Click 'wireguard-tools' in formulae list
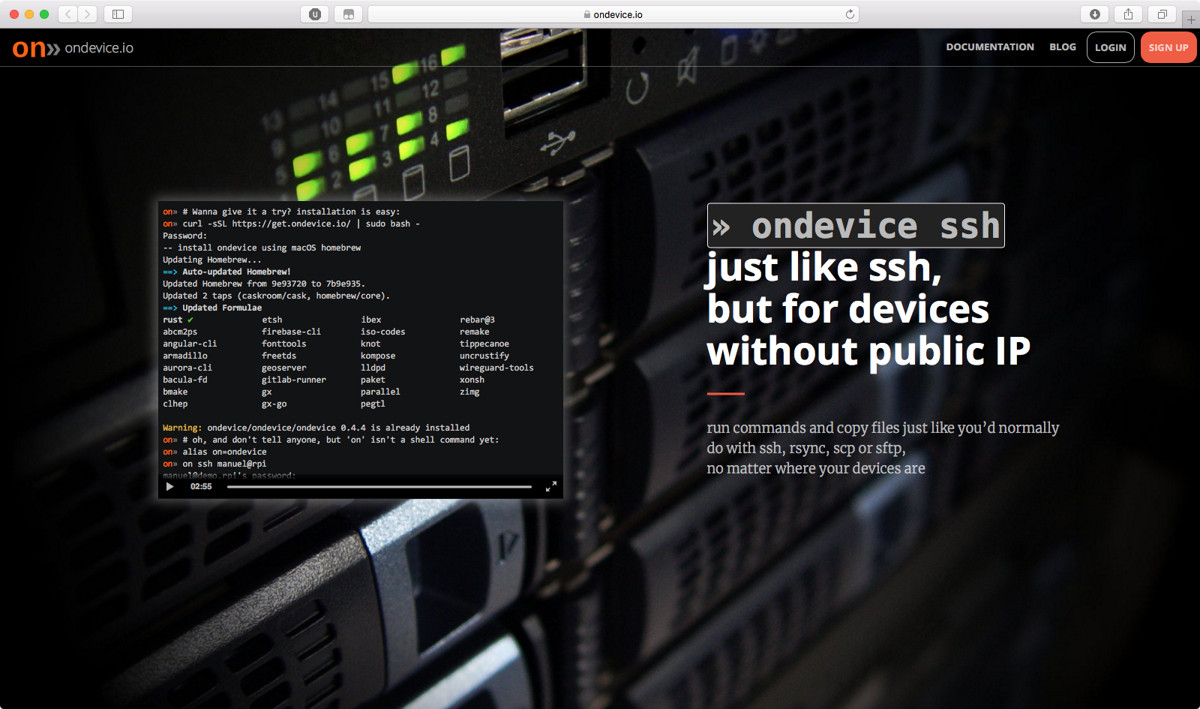The image size is (1200, 709). [496, 368]
